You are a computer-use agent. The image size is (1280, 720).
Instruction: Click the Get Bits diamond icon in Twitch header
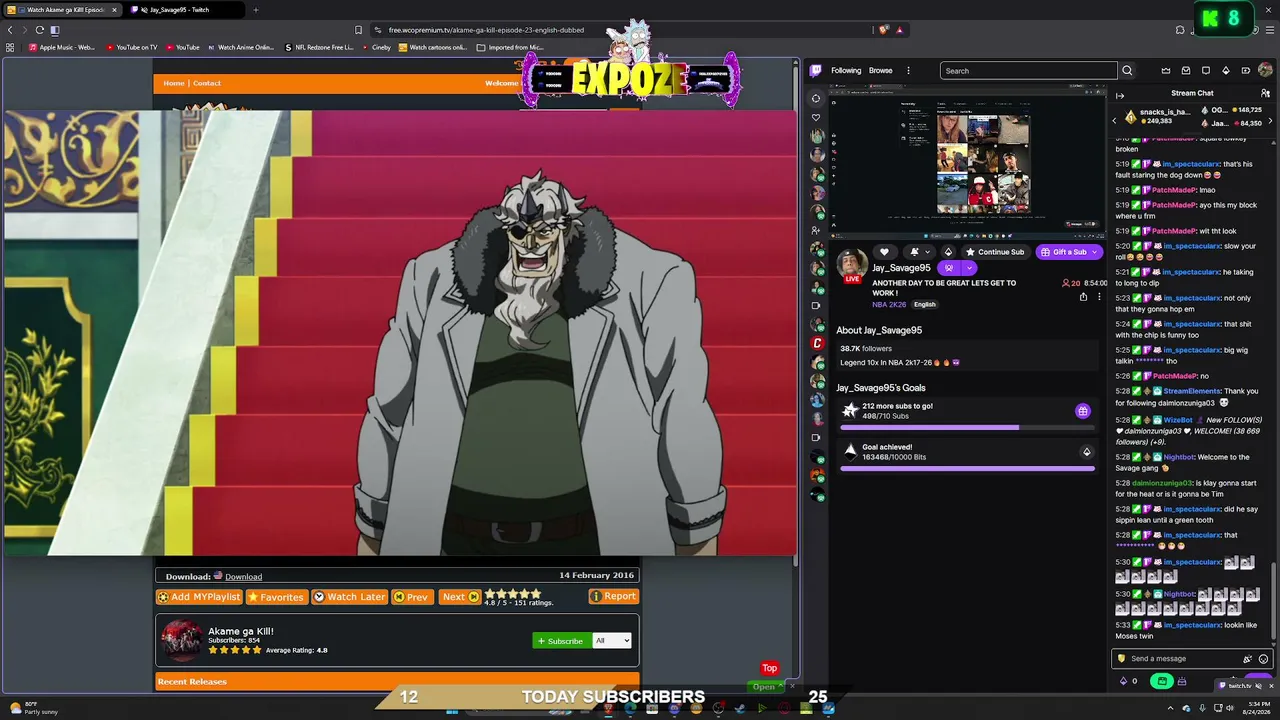(x=1226, y=71)
